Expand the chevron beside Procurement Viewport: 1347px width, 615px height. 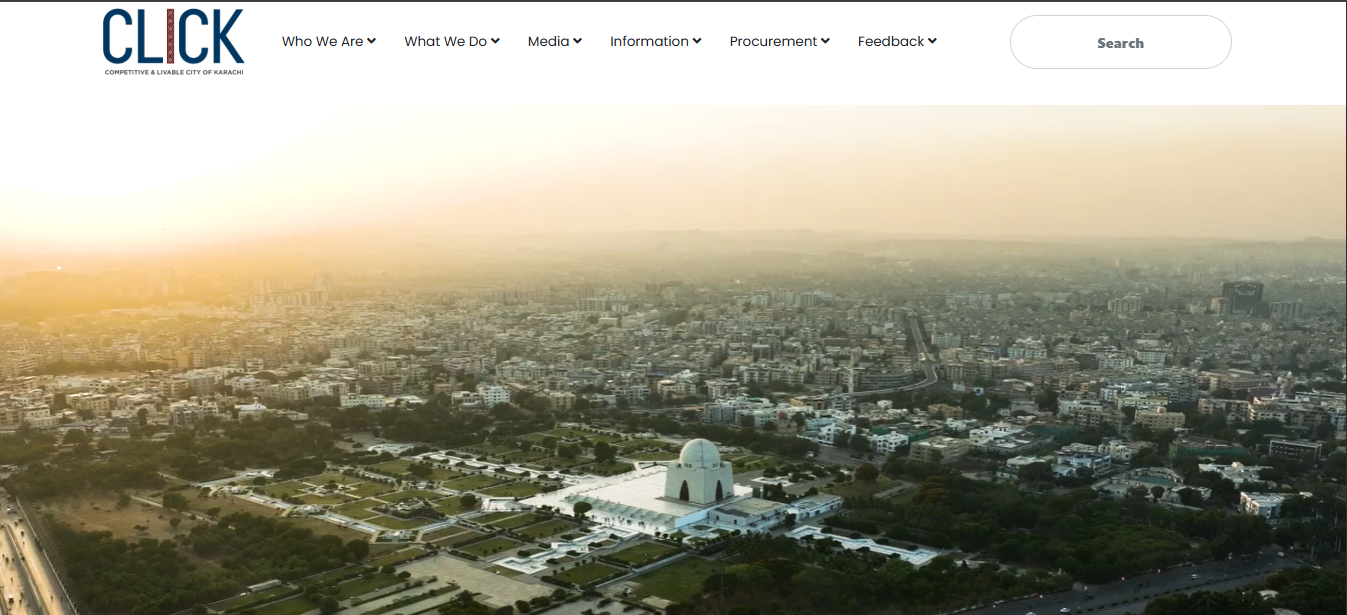tap(825, 41)
